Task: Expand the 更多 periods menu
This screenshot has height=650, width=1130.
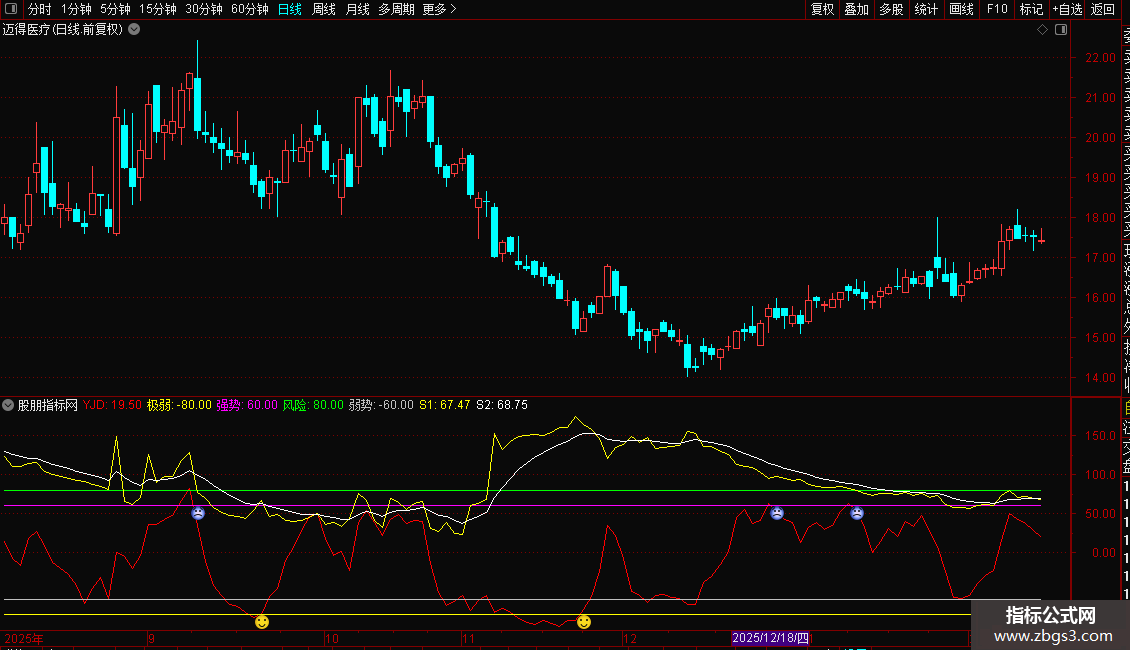Action: point(439,9)
